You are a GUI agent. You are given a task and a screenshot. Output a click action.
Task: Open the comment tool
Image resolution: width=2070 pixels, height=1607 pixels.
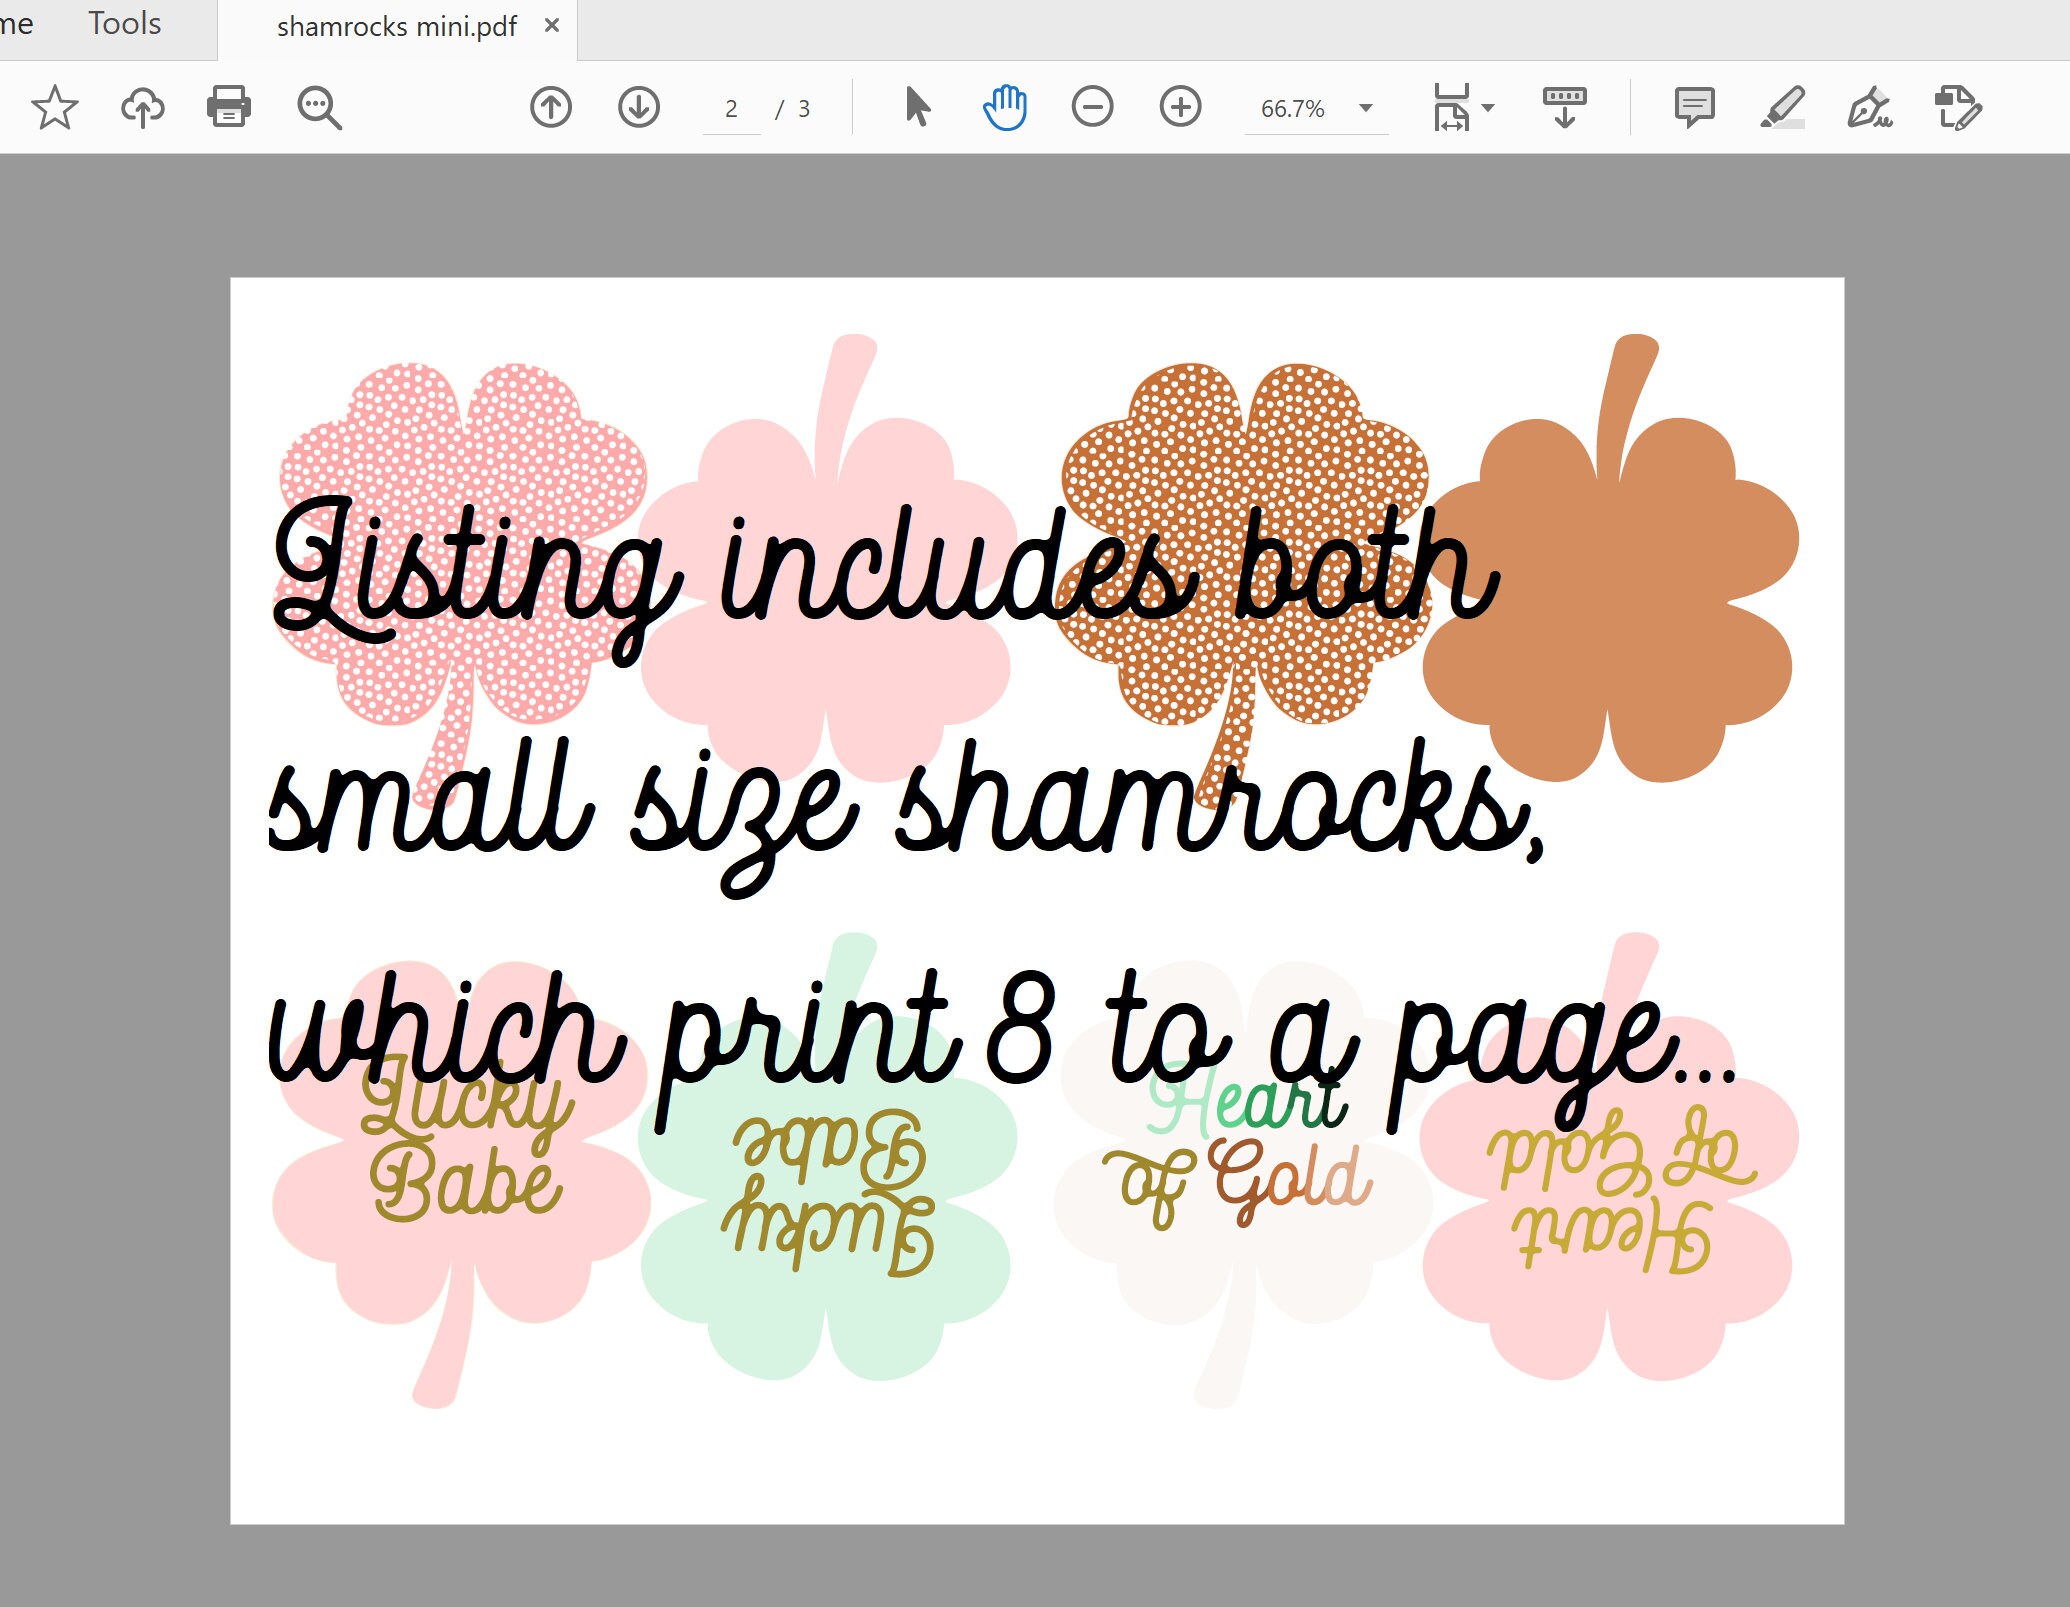click(1693, 107)
